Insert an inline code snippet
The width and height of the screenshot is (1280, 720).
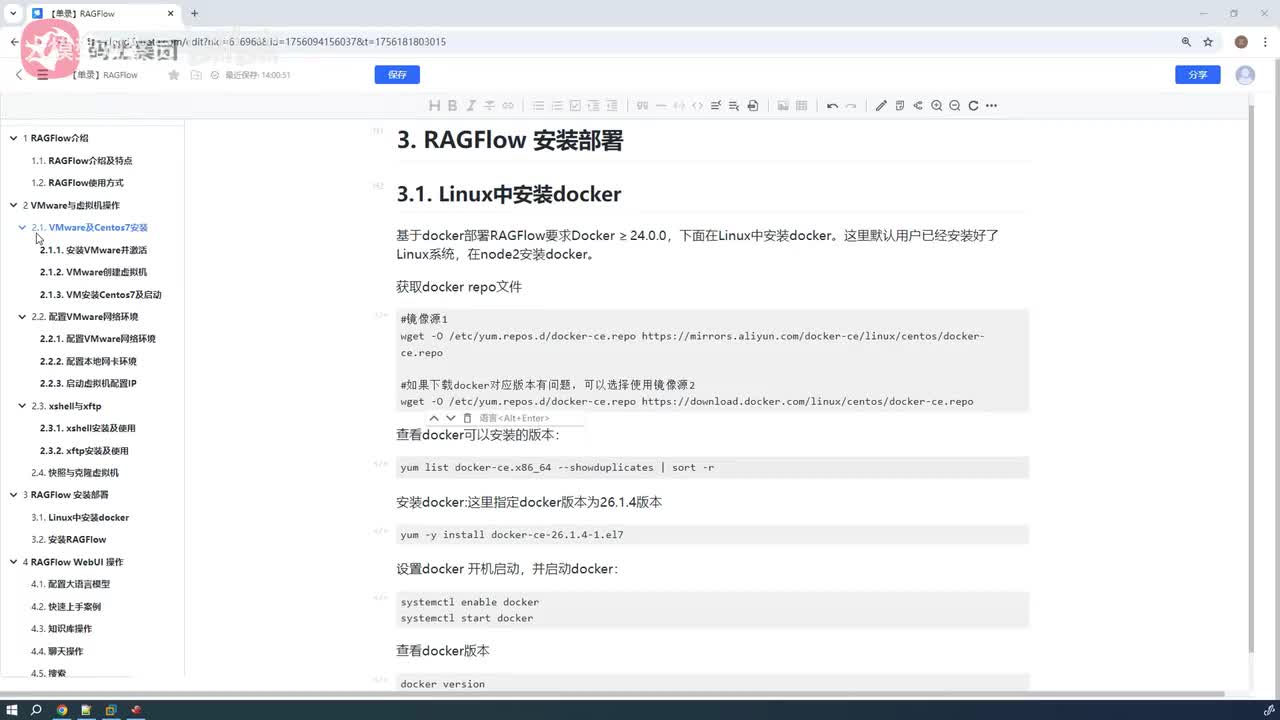tap(697, 105)
